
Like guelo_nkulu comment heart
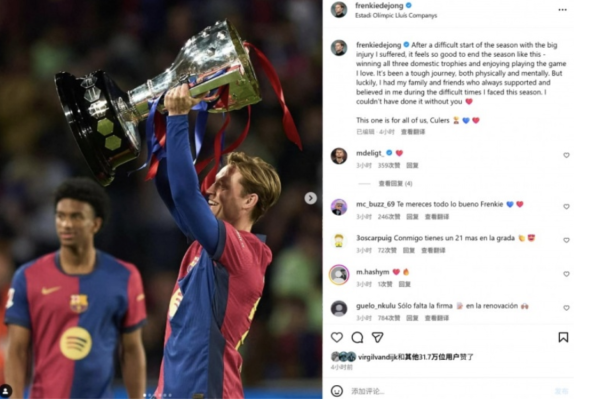coord(566,308)
